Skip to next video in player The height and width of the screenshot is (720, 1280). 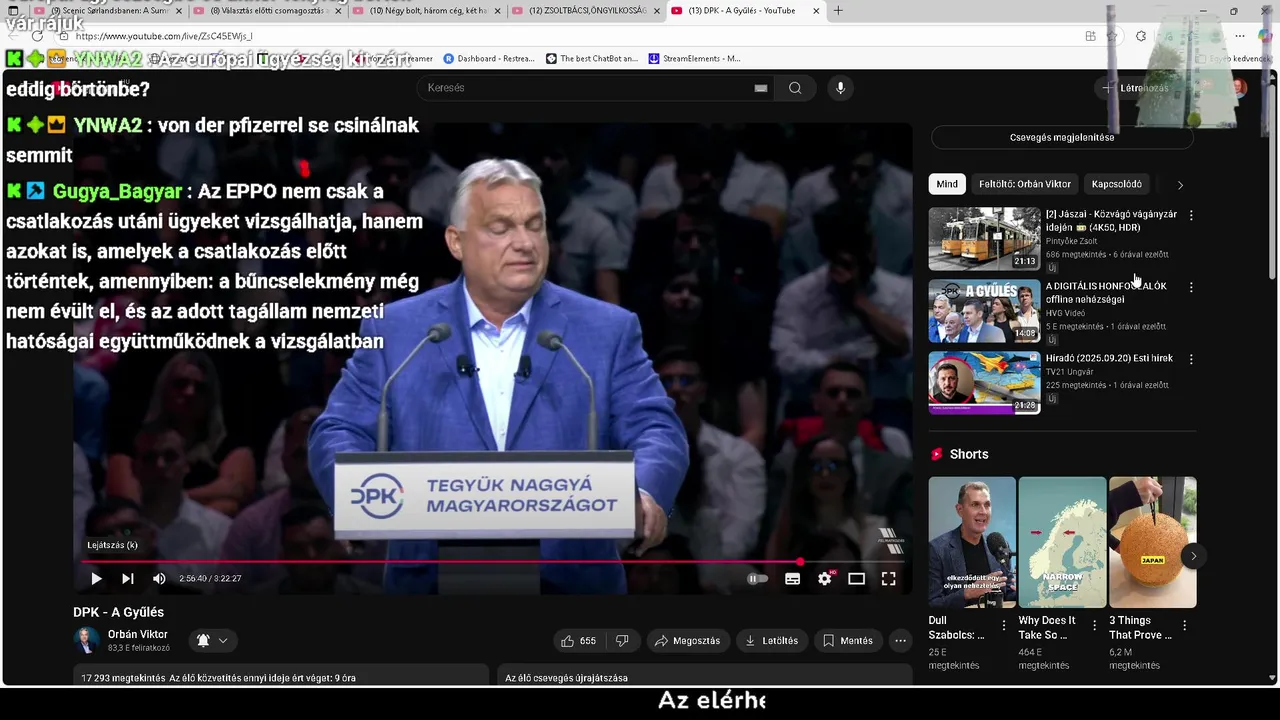coord(128,578)
